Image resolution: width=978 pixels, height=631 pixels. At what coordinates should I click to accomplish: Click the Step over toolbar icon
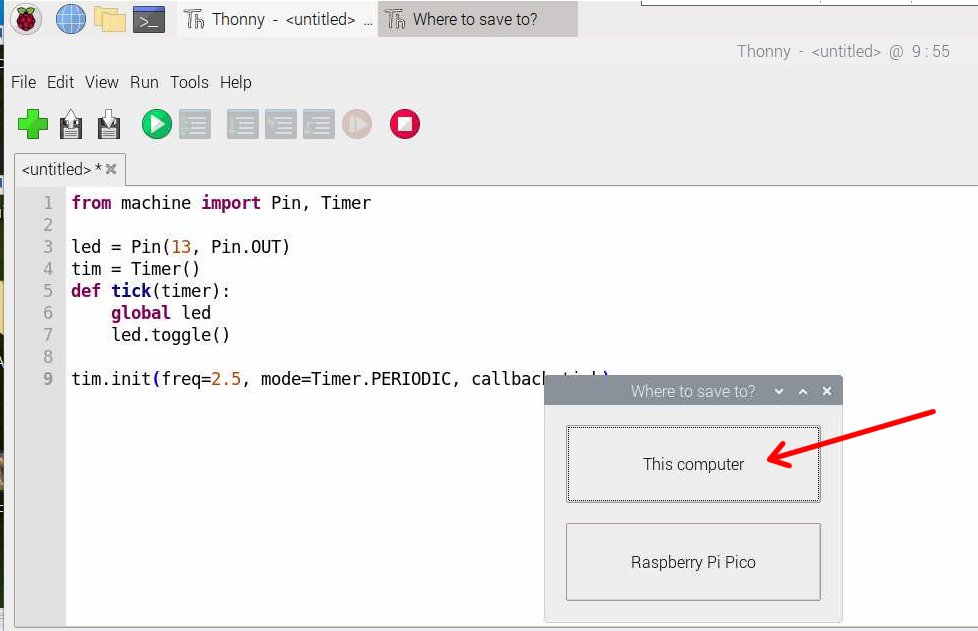243,124
